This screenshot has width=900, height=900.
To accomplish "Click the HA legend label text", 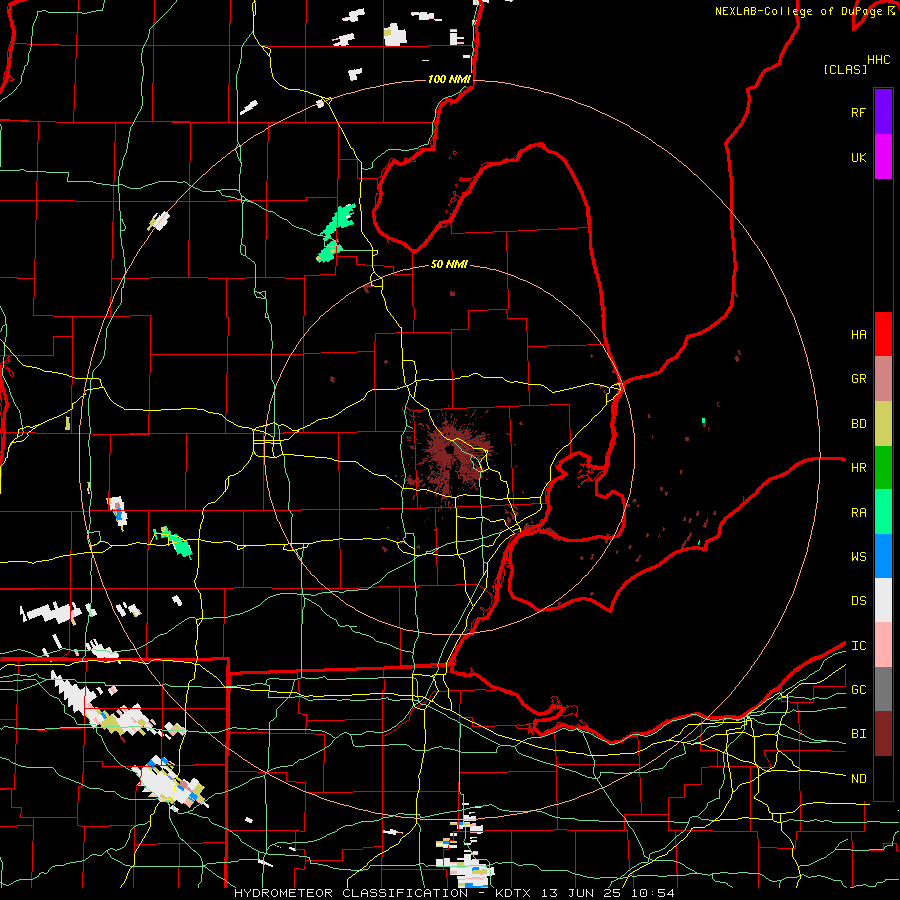I will pos(858,334).
